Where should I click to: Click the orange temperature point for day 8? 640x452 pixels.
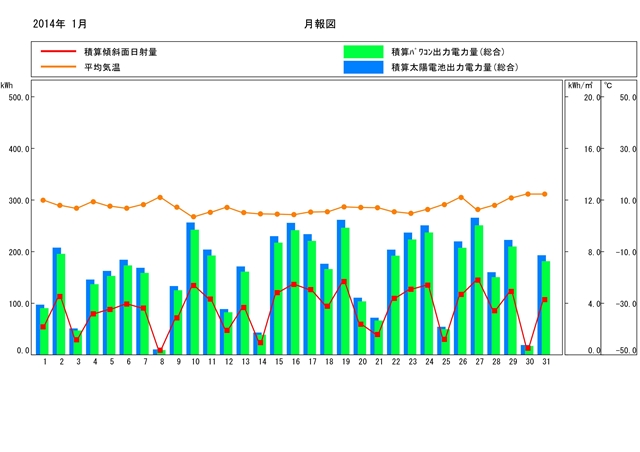point(160,197)
